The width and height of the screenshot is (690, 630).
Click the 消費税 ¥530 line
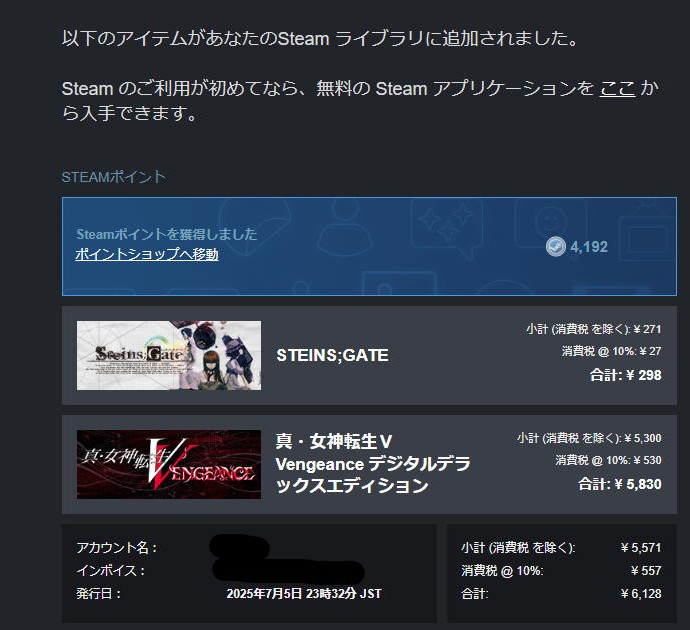(608, 460)
